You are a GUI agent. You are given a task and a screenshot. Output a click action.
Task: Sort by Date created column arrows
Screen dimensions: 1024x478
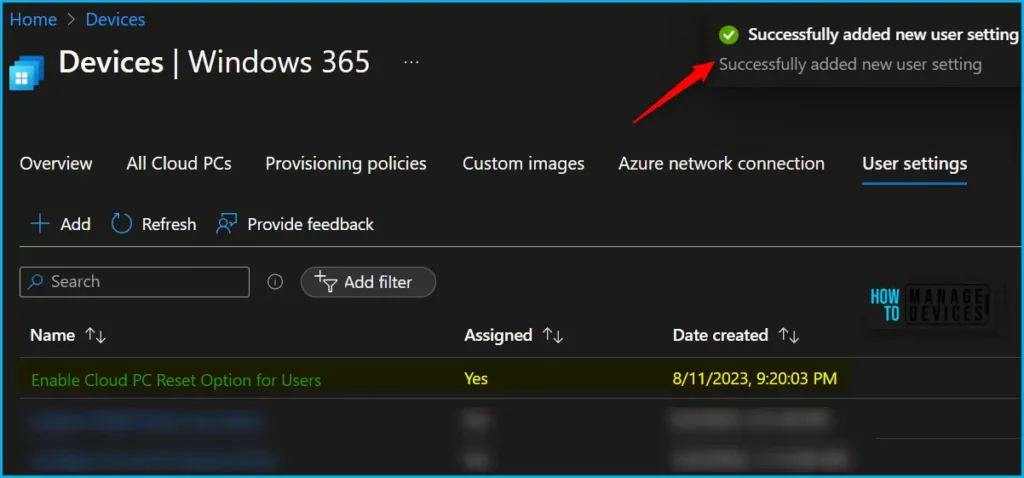point(789,335)
